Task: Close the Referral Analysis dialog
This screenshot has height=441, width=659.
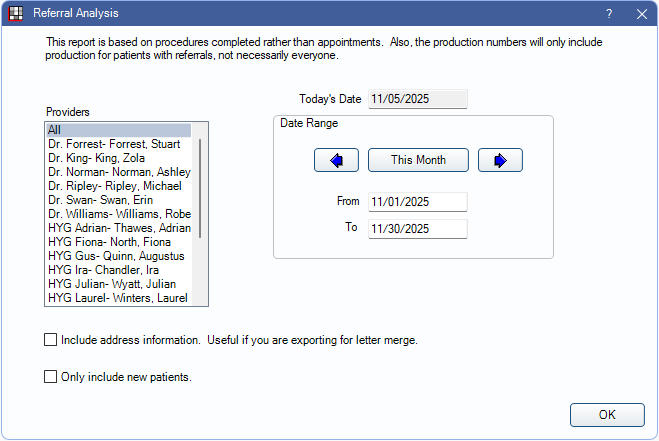Action: point(641,14)
